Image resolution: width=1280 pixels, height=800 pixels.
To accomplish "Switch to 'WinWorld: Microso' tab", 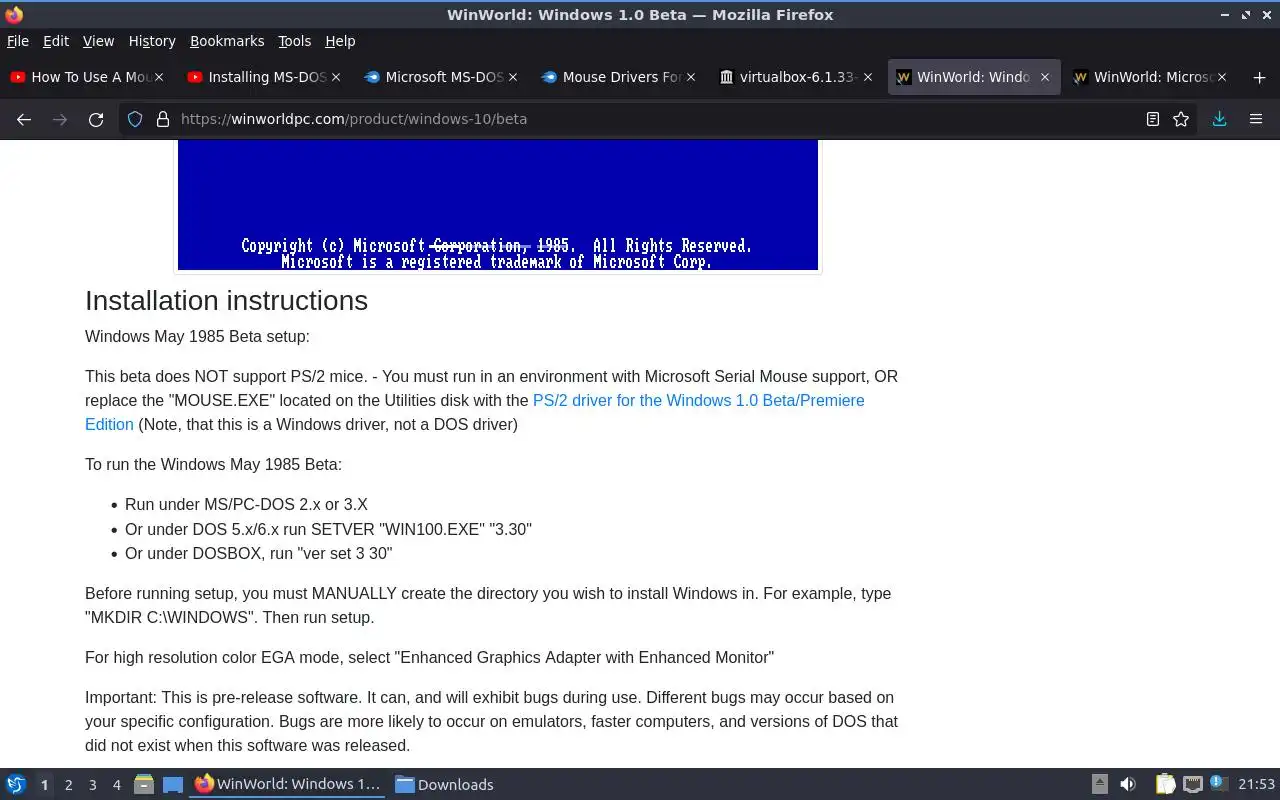I will tap(1150, 77).
